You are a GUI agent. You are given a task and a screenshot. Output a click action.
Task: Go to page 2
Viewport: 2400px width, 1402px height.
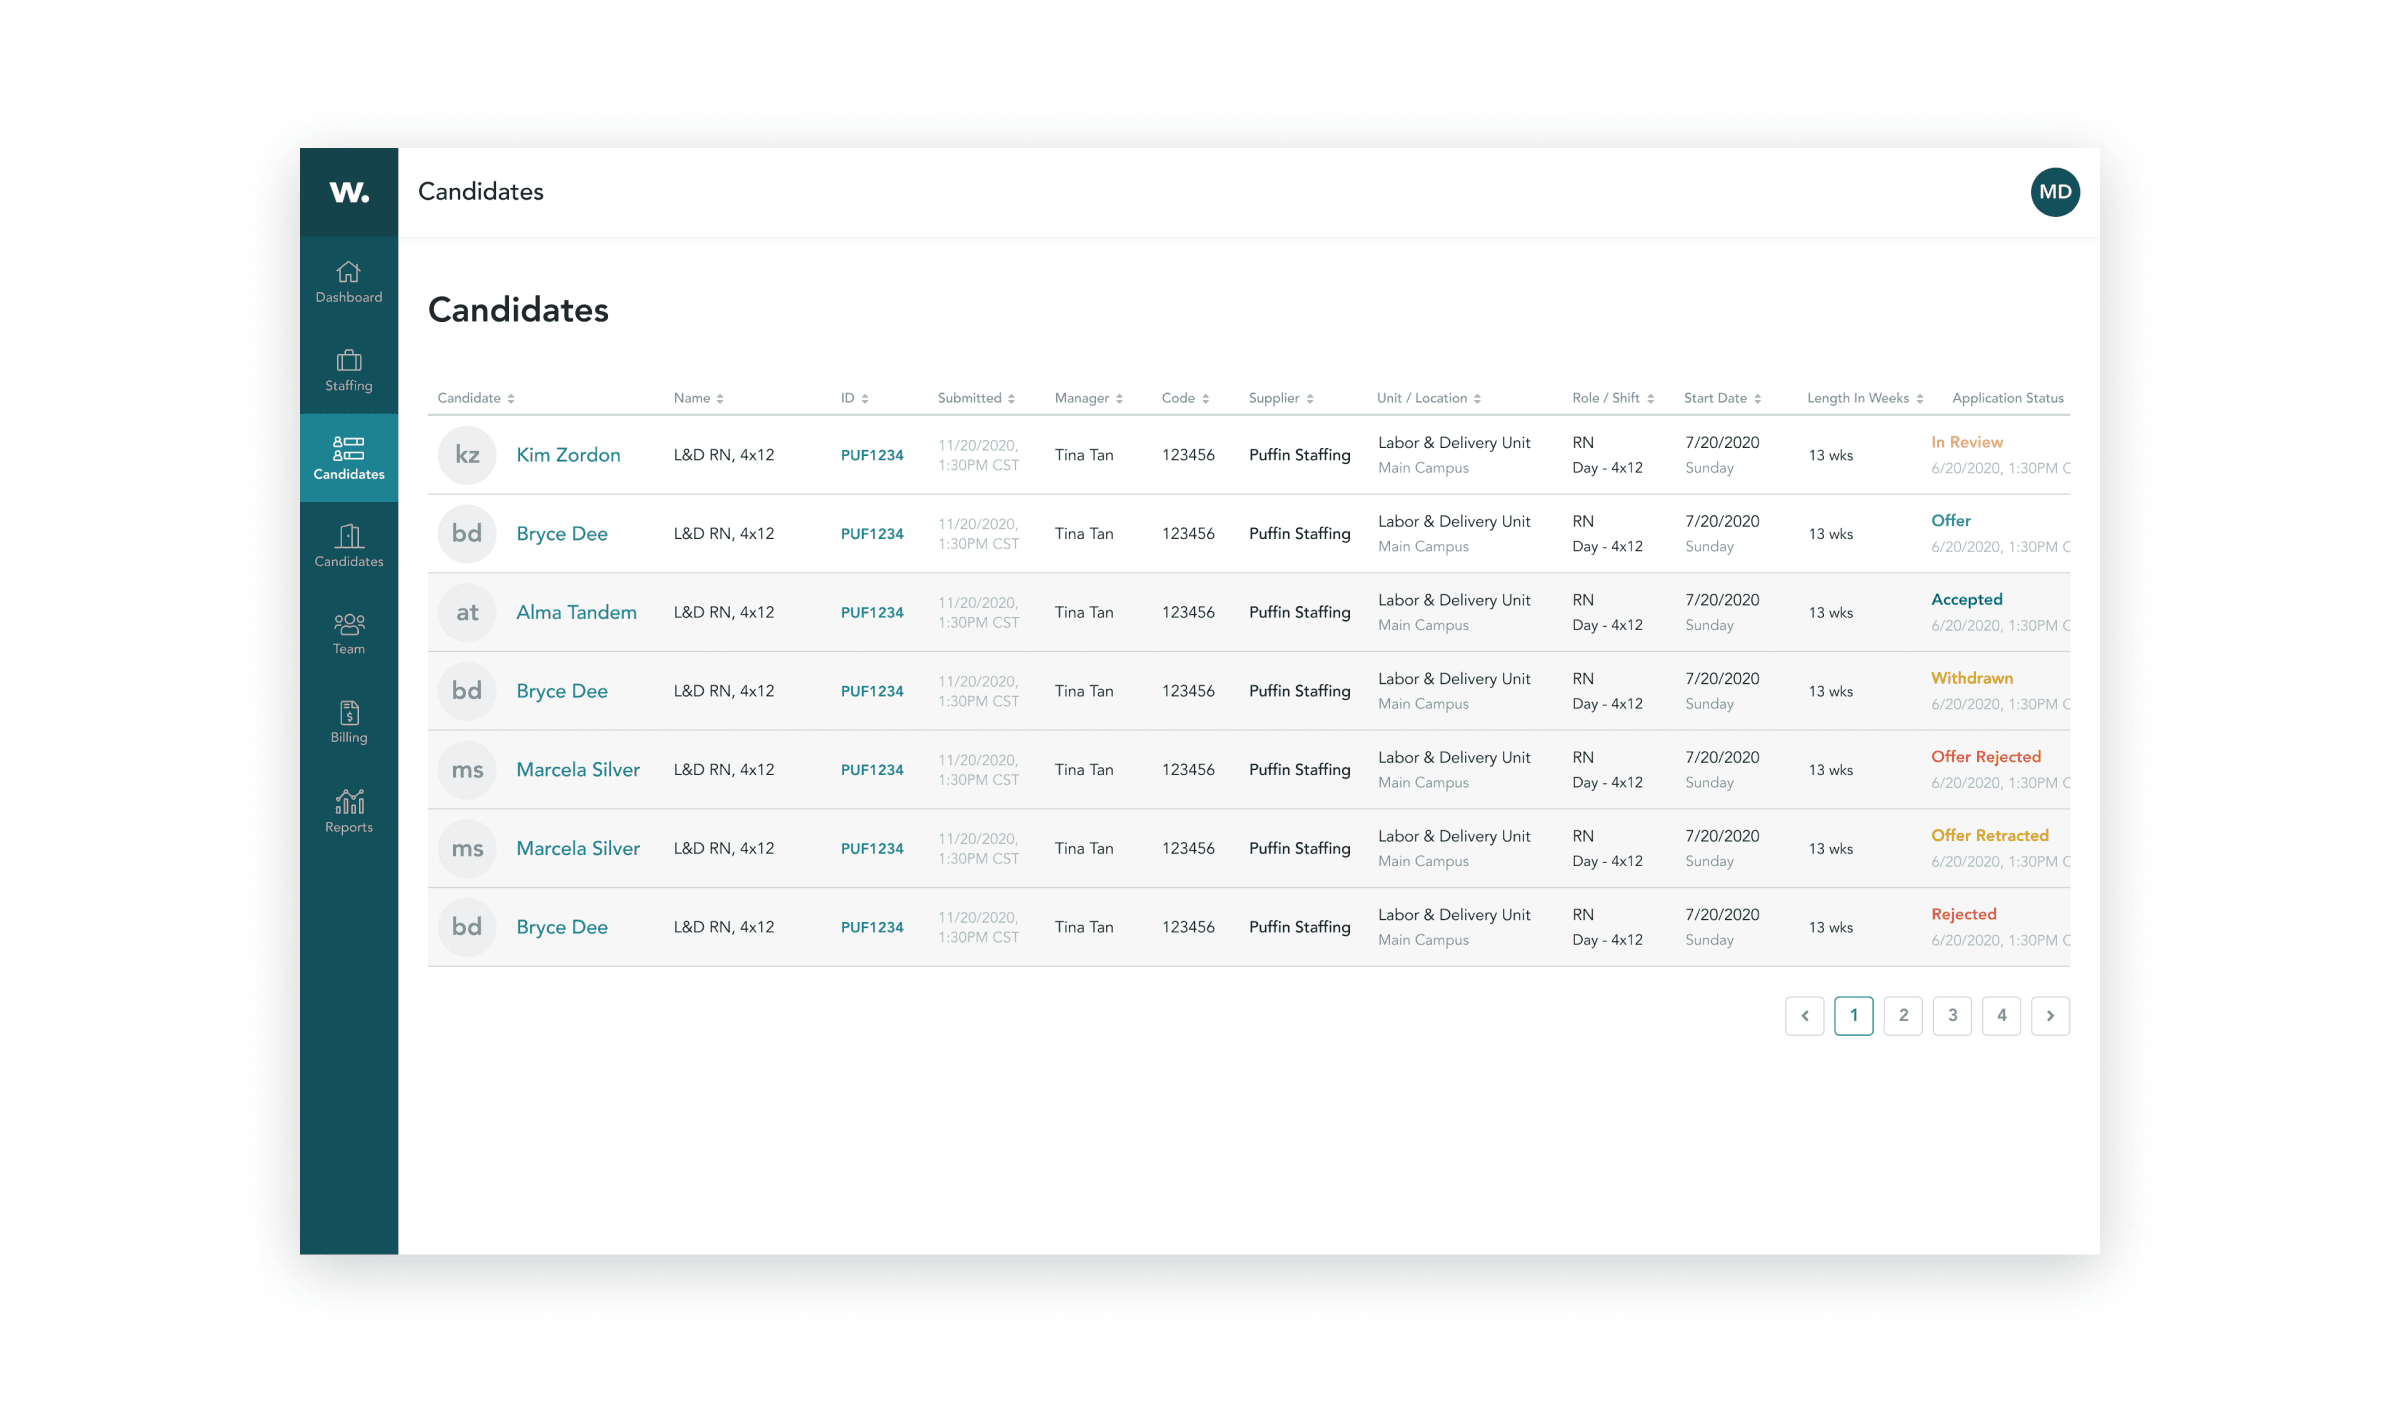(1902, 1015)
